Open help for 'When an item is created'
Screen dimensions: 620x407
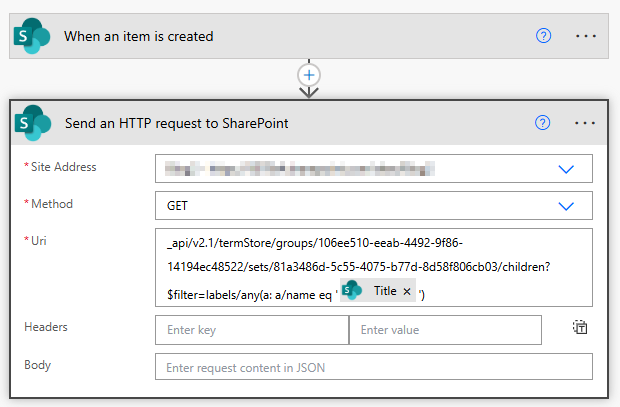coord(543,36)
